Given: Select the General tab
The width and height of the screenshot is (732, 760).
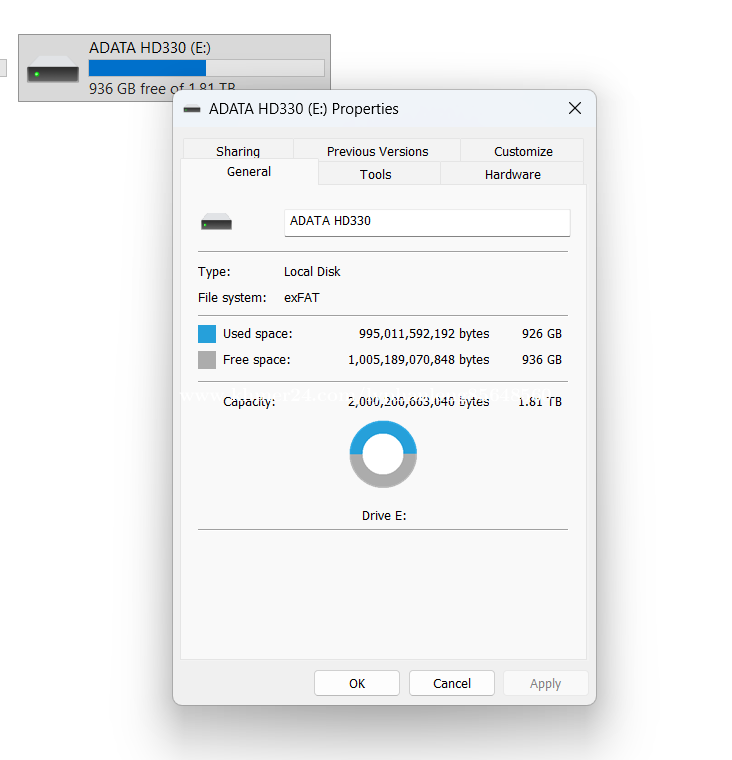Looking at the screenshot, I should pyautogui.click(x=249, y=172).
